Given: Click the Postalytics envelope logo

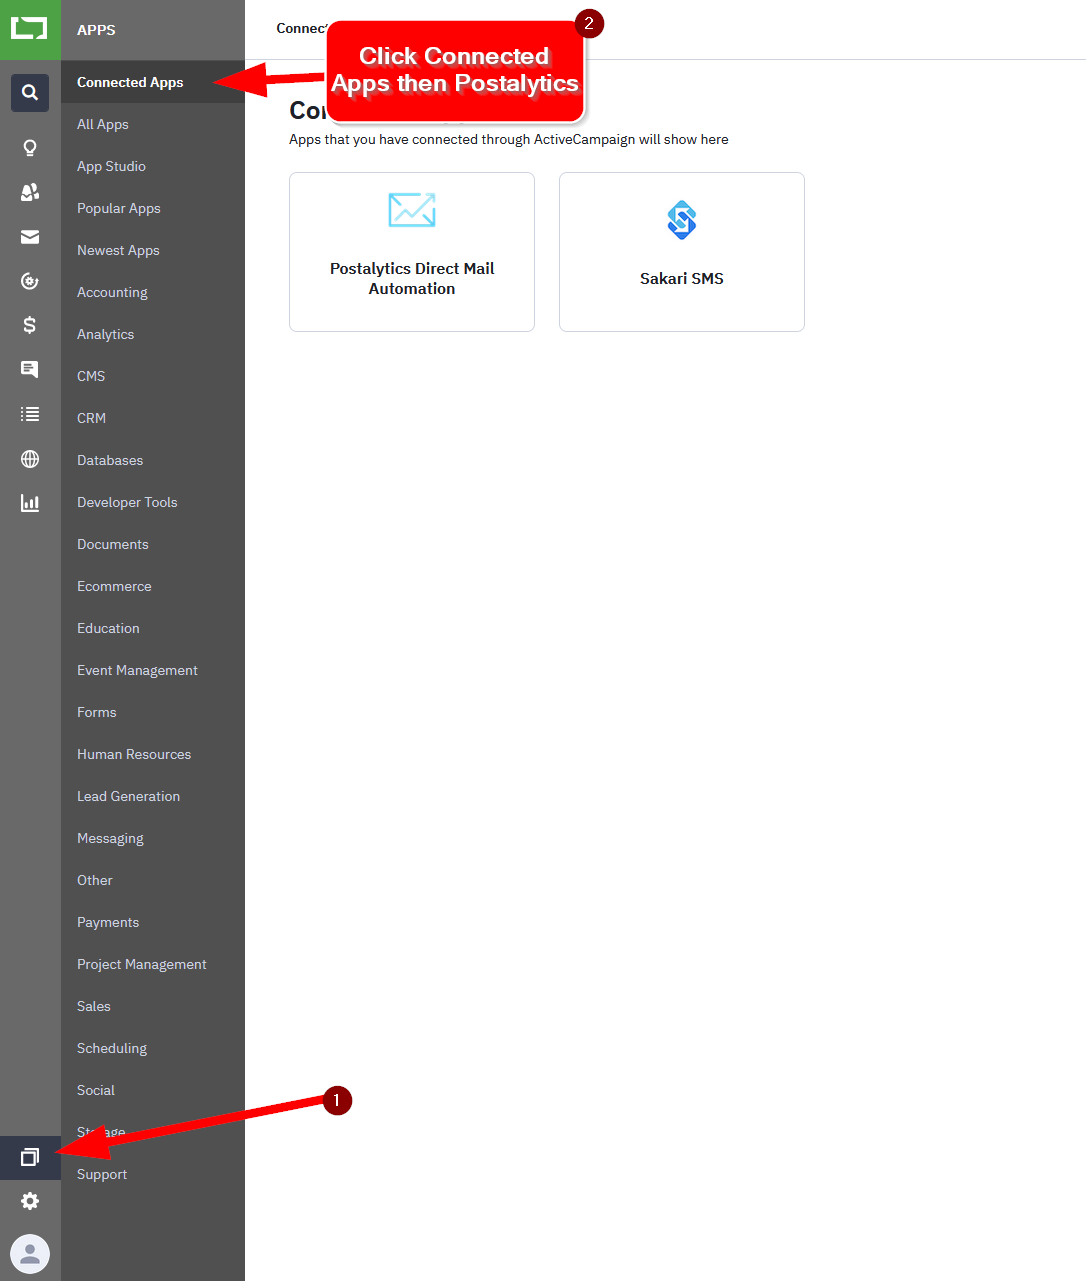Looking at the screenshot, I should coord(412,210).
